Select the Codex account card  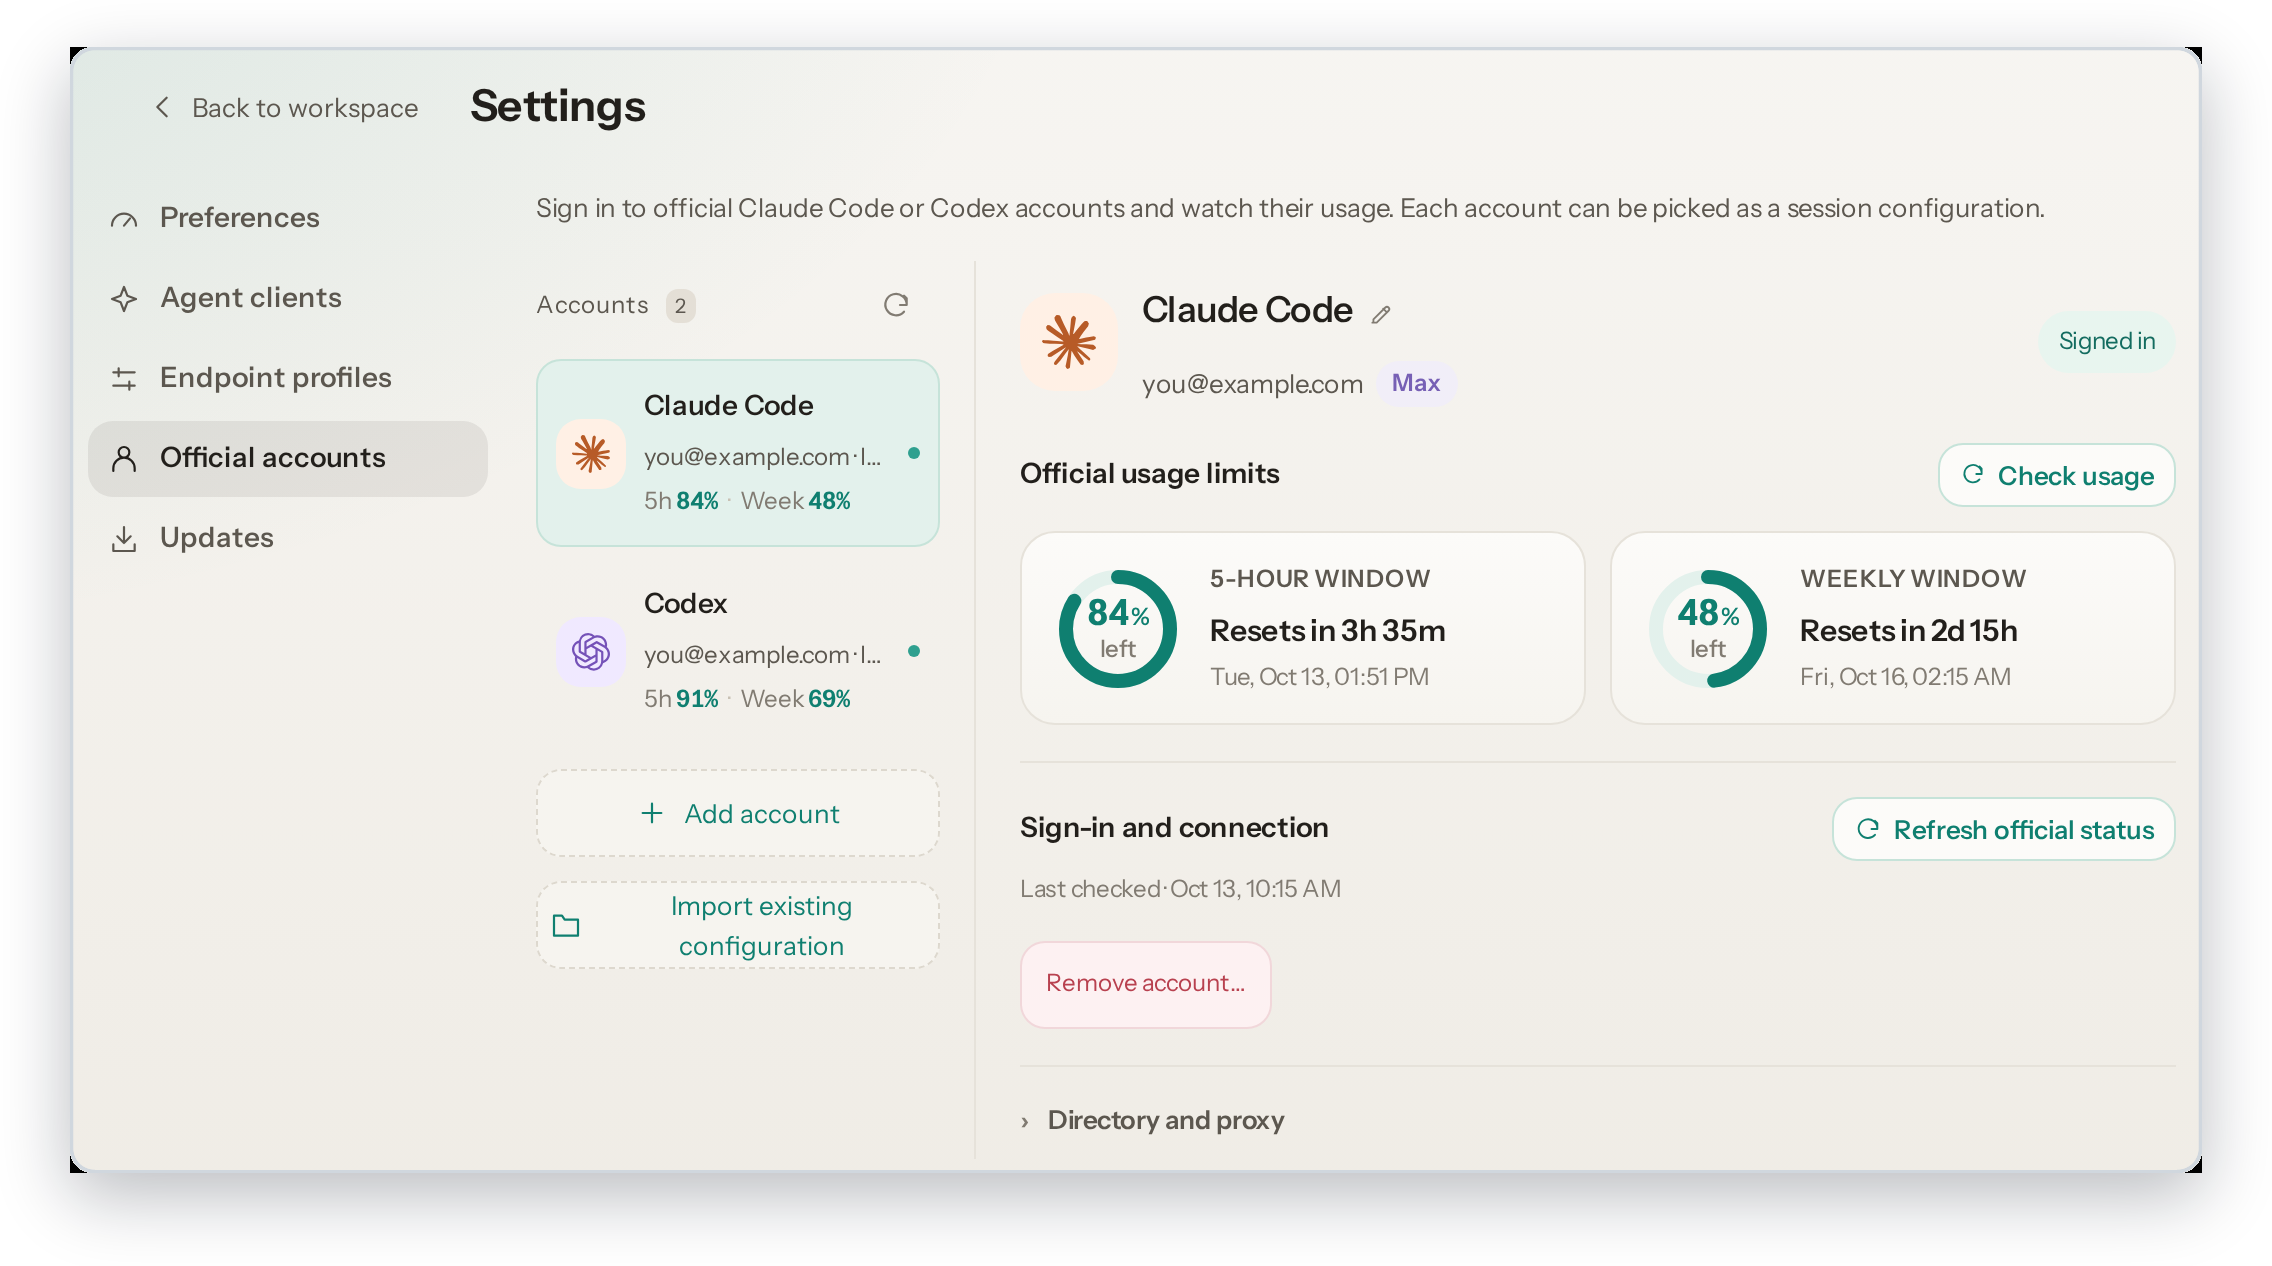(x=738, y=651)
